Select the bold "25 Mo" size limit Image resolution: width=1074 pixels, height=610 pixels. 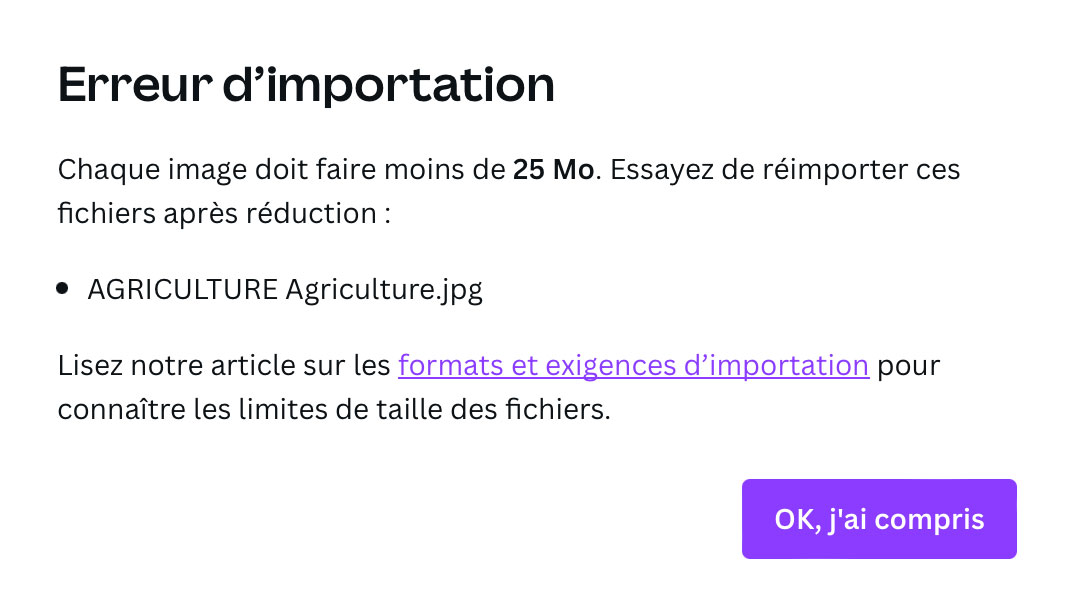[553, 169]
